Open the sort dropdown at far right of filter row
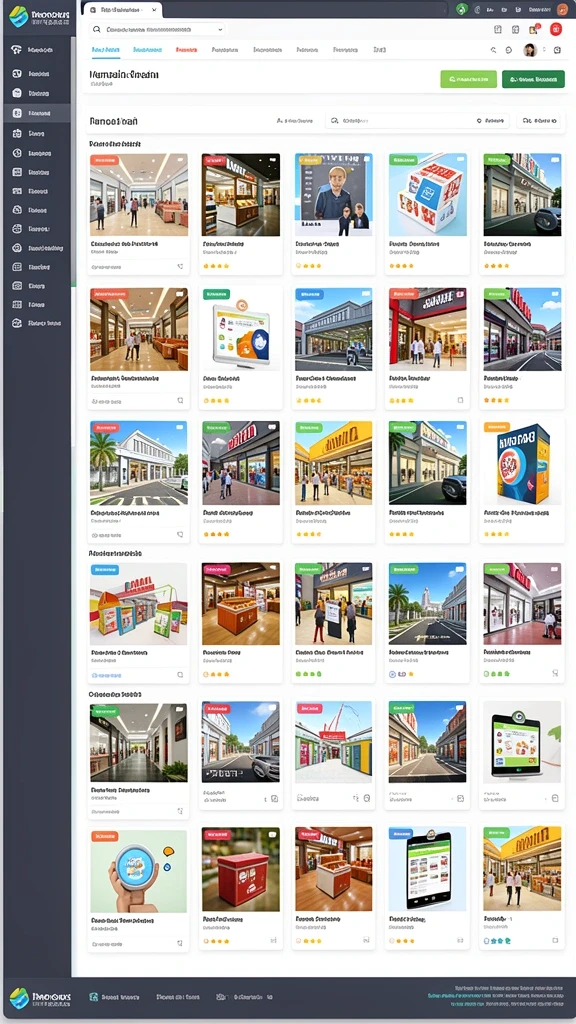 (539, 121)
